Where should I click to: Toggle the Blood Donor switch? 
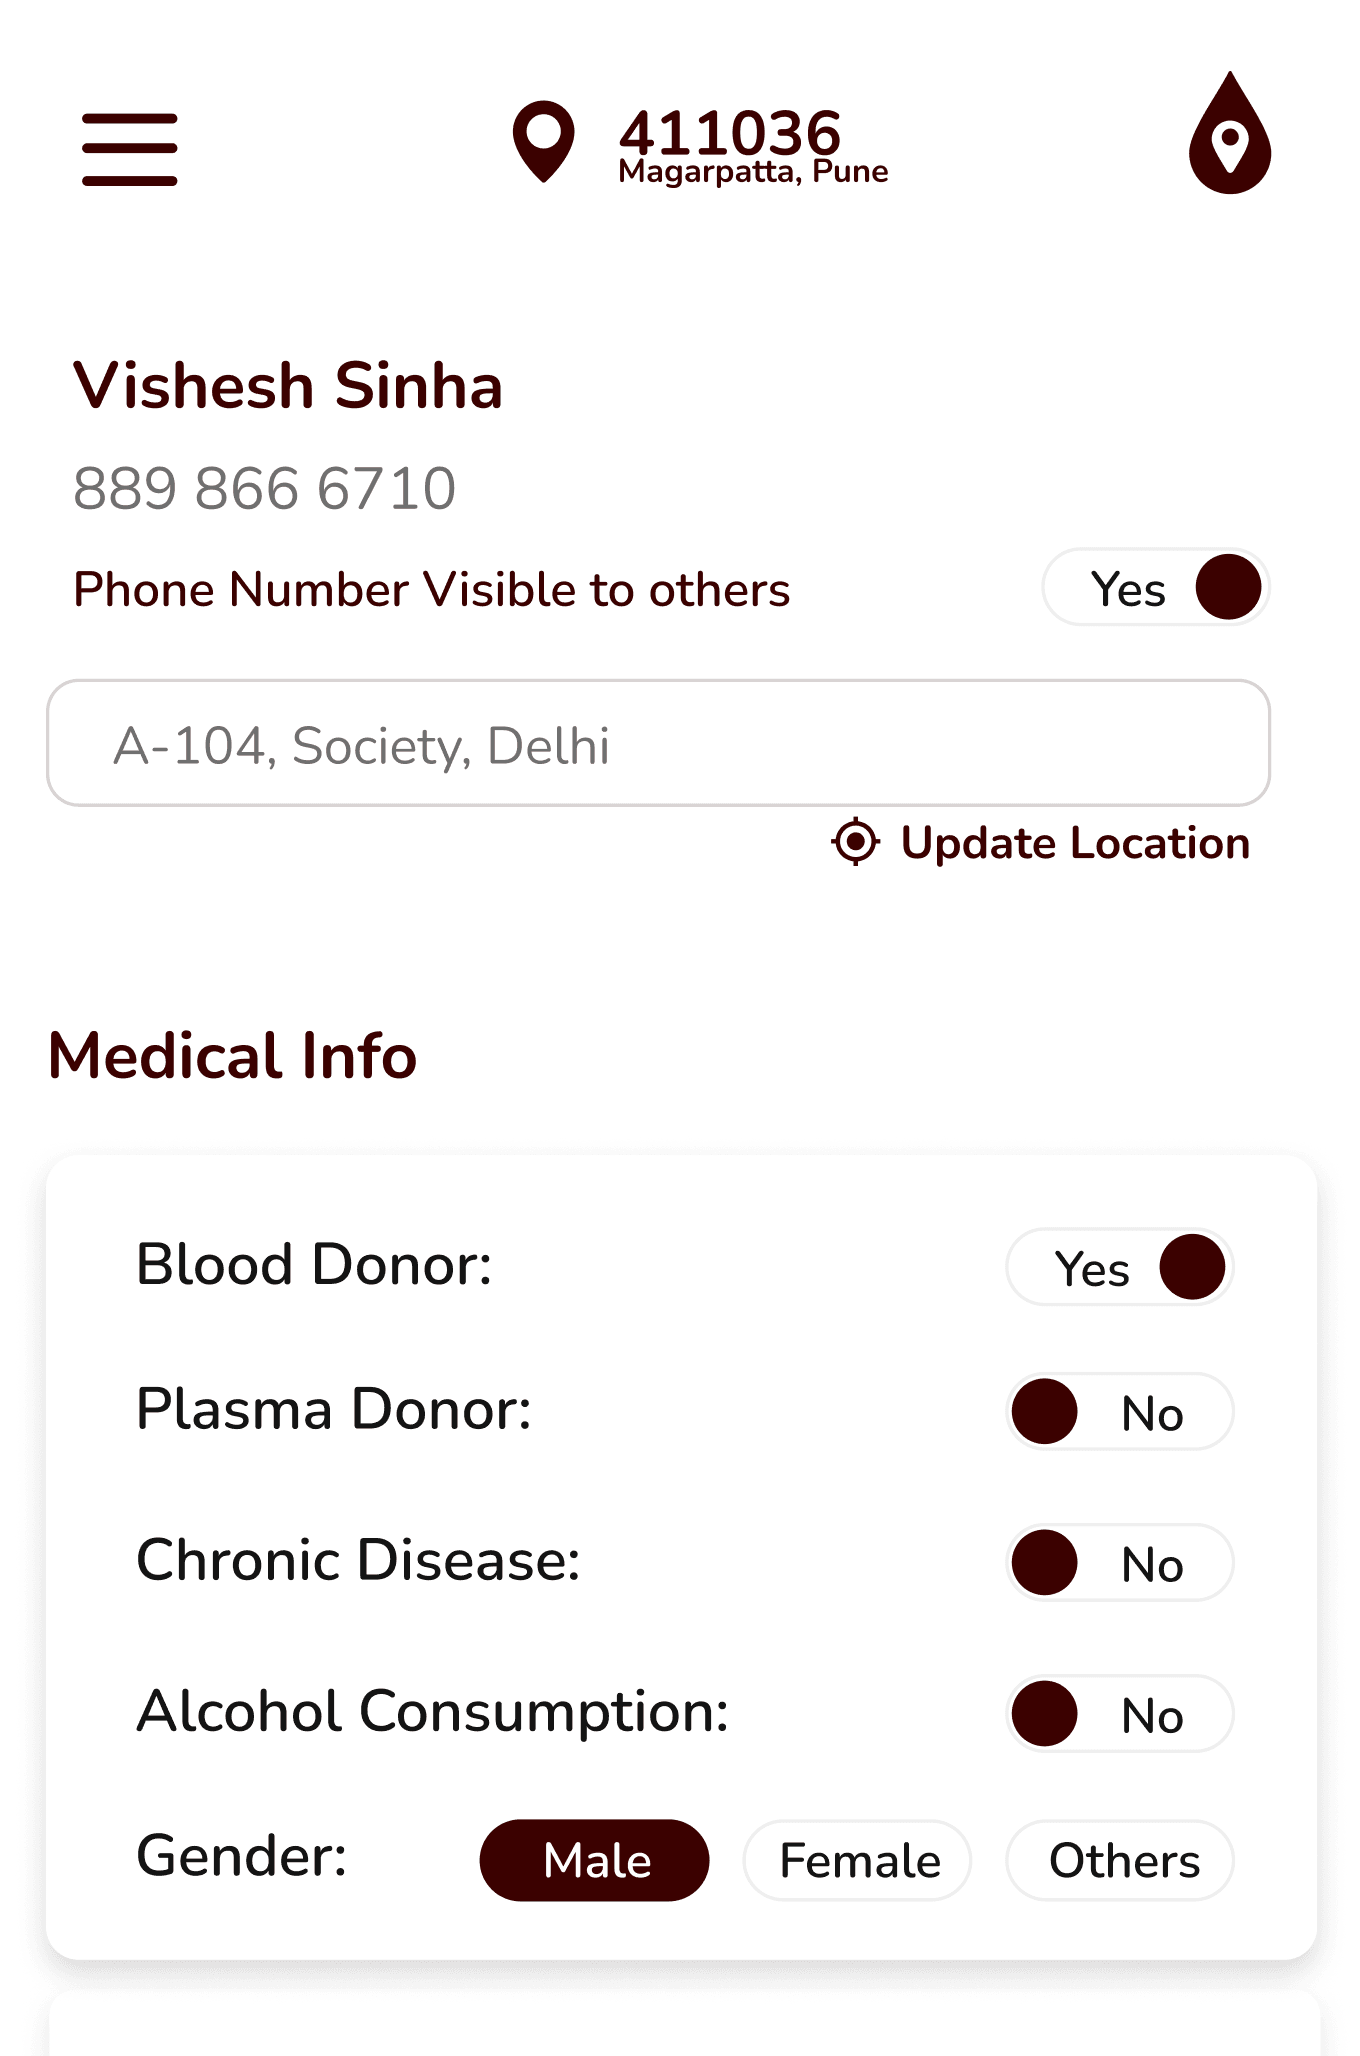[x=1120, y=1267]
